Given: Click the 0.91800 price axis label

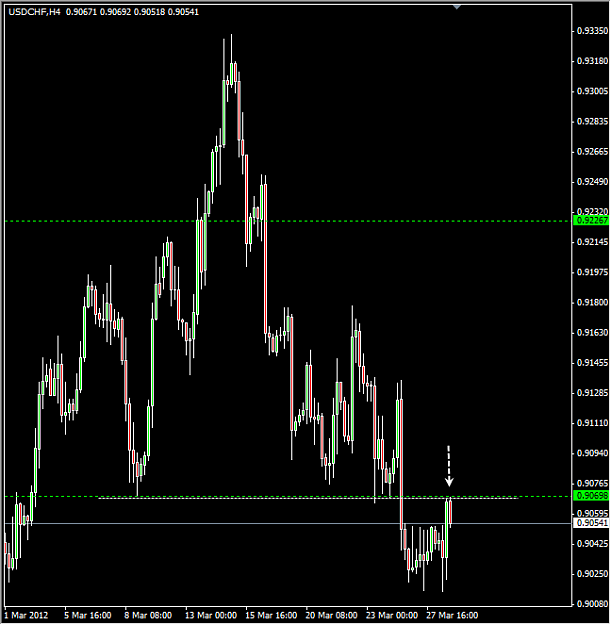Looking at the screenshot, I should pyautogui.click(x=593, y=303).
